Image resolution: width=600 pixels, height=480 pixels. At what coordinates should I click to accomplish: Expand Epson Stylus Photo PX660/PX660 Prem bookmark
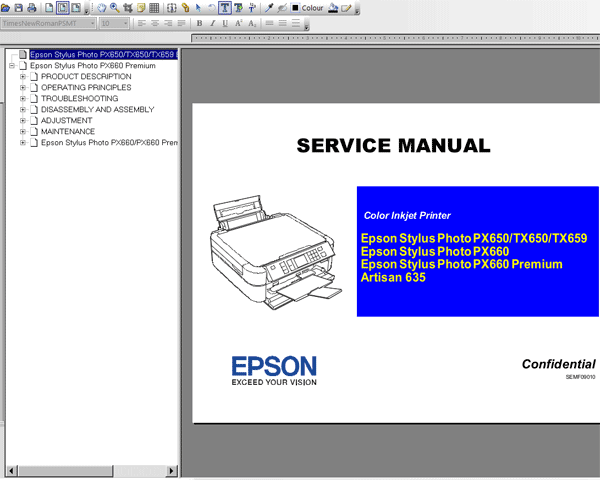(x=23, y=143)
